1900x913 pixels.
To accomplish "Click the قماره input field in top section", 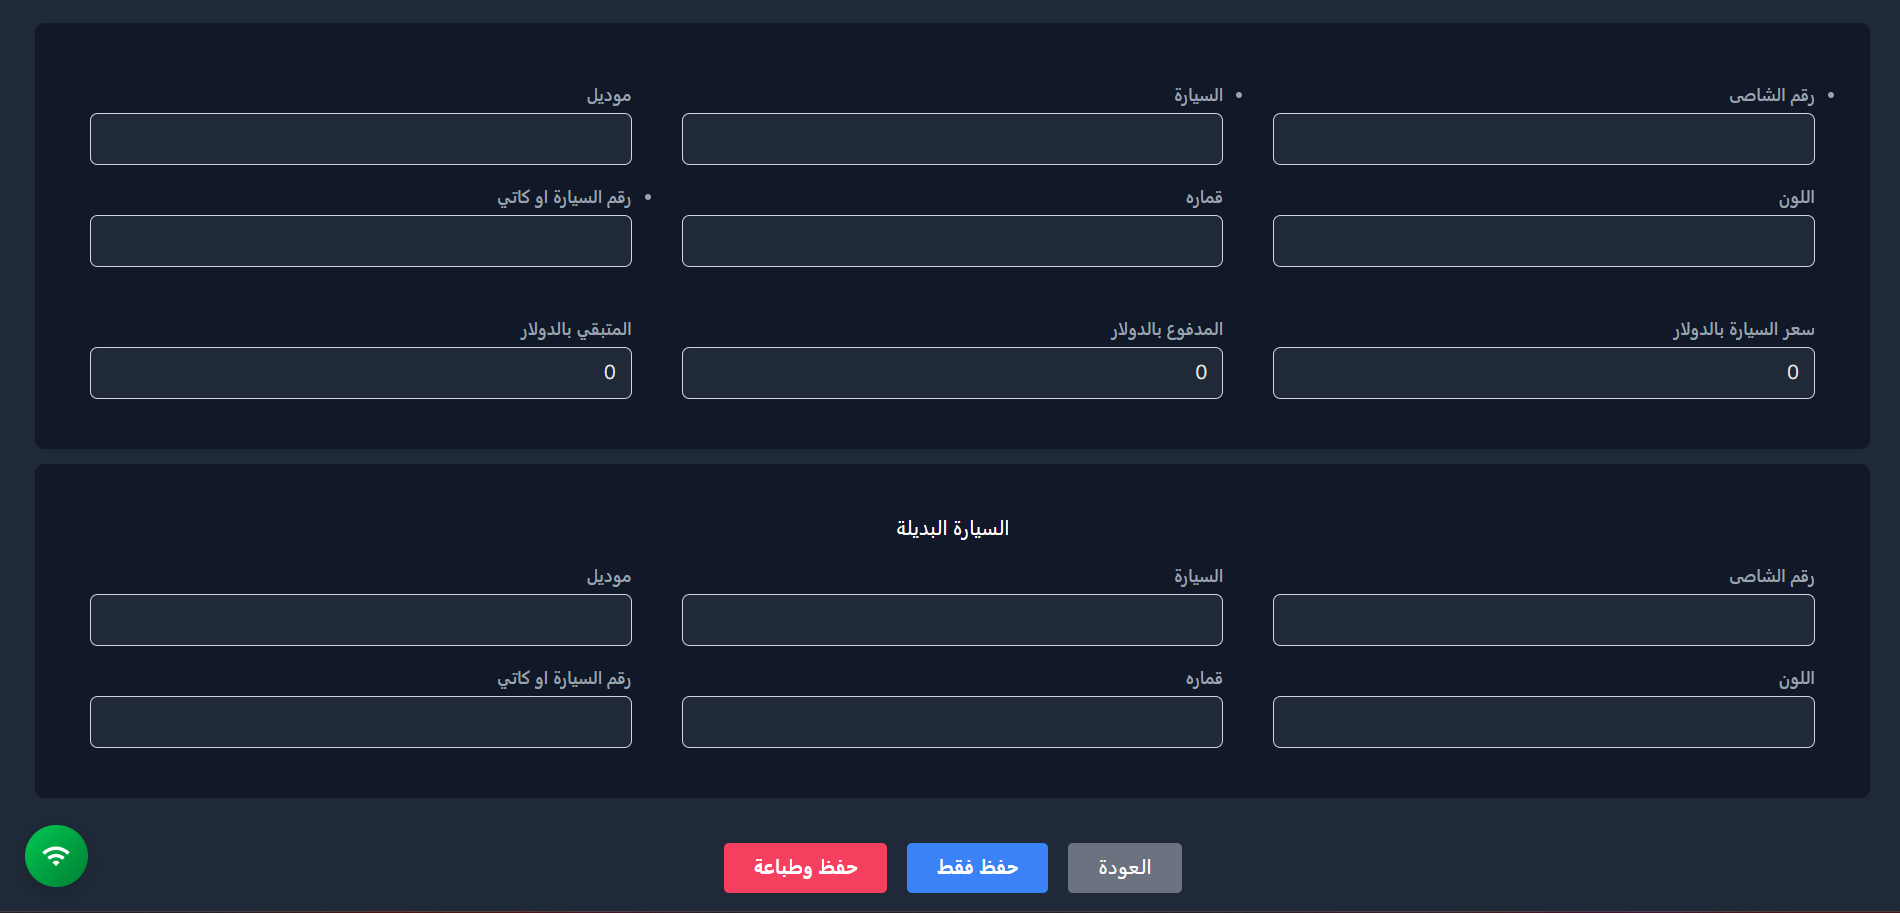I will [x=951, y=241].
